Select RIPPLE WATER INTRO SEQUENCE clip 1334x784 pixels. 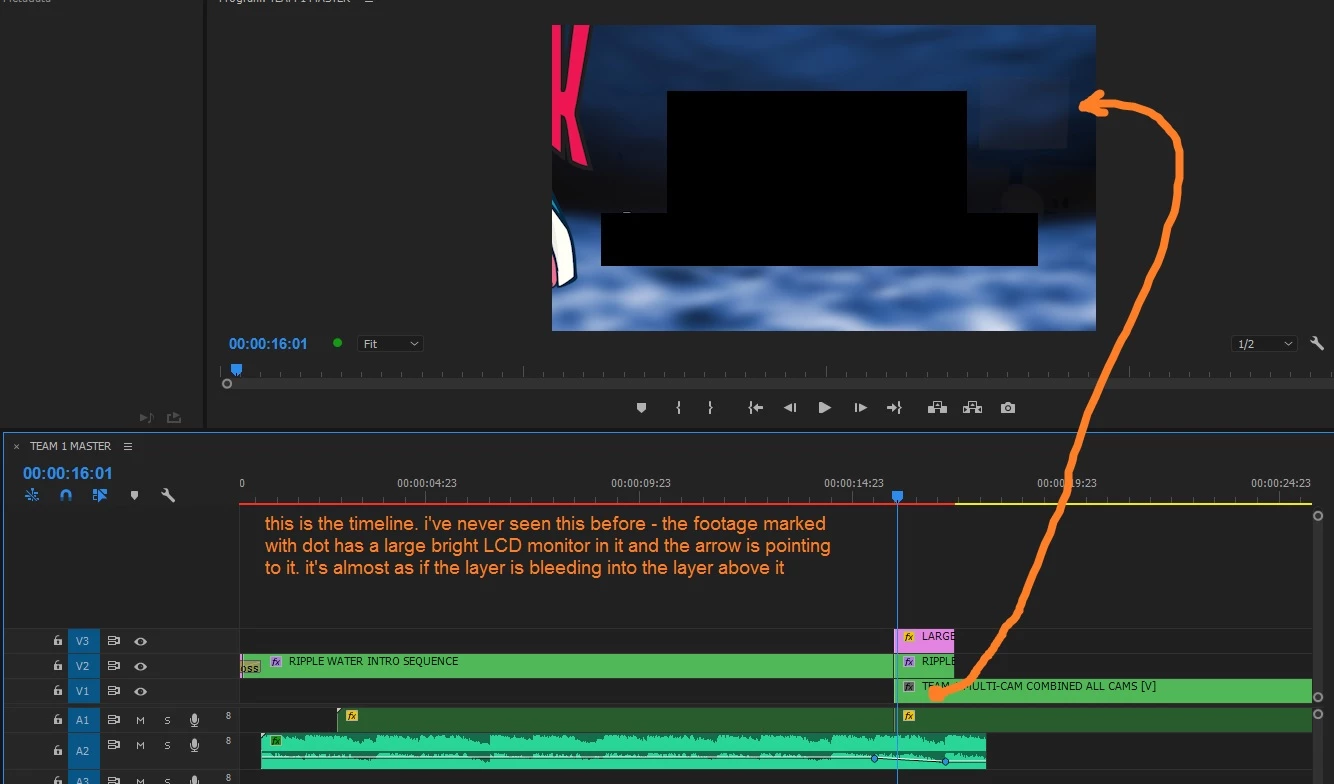[566, 666]
